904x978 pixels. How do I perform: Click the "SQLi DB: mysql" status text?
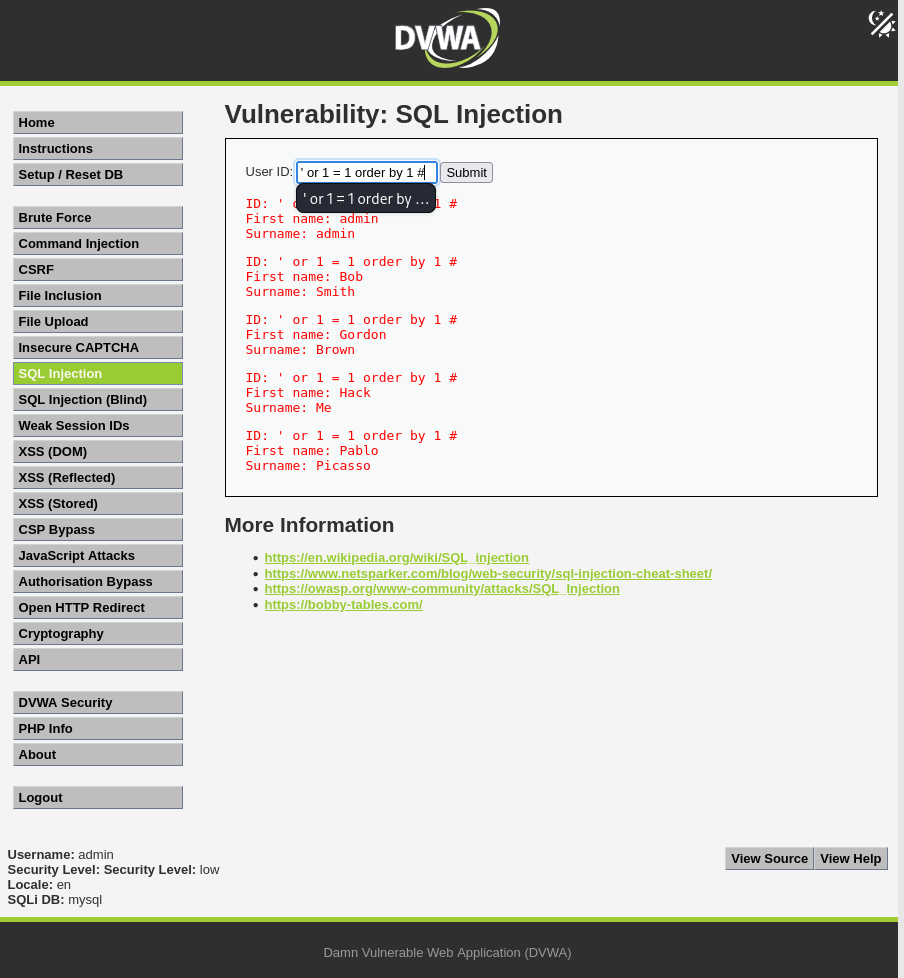point(55,899)
